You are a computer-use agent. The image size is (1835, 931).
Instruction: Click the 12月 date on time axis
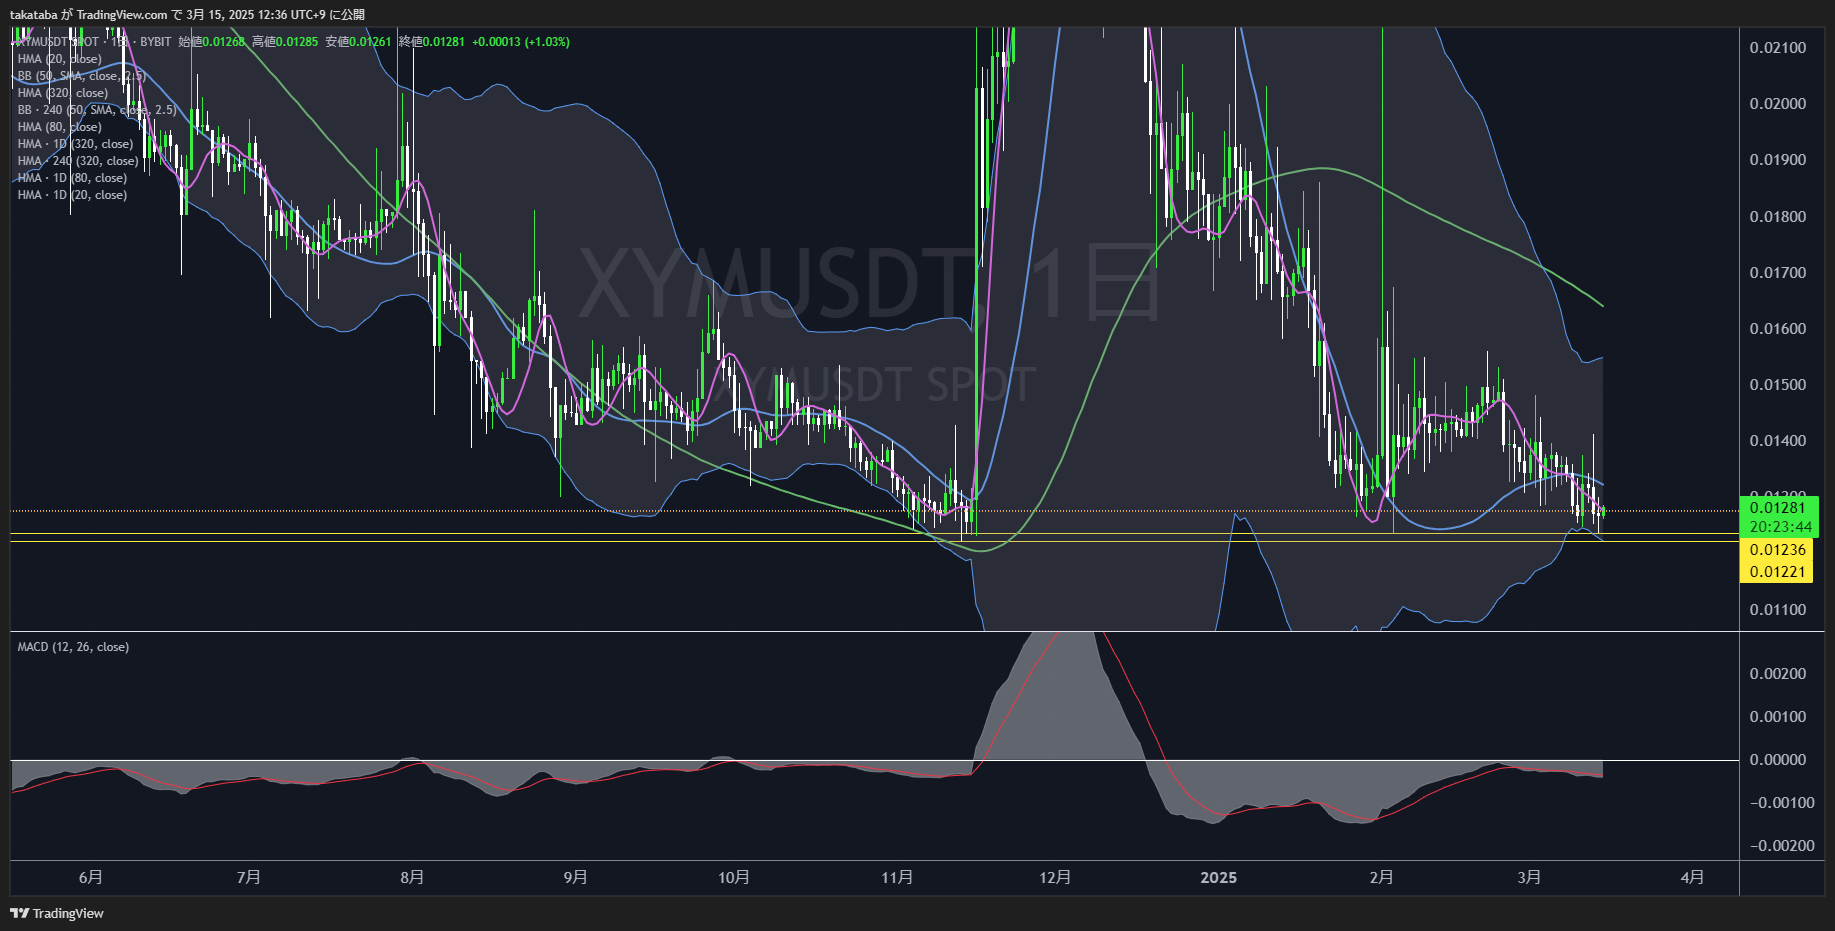point(1055,877)
